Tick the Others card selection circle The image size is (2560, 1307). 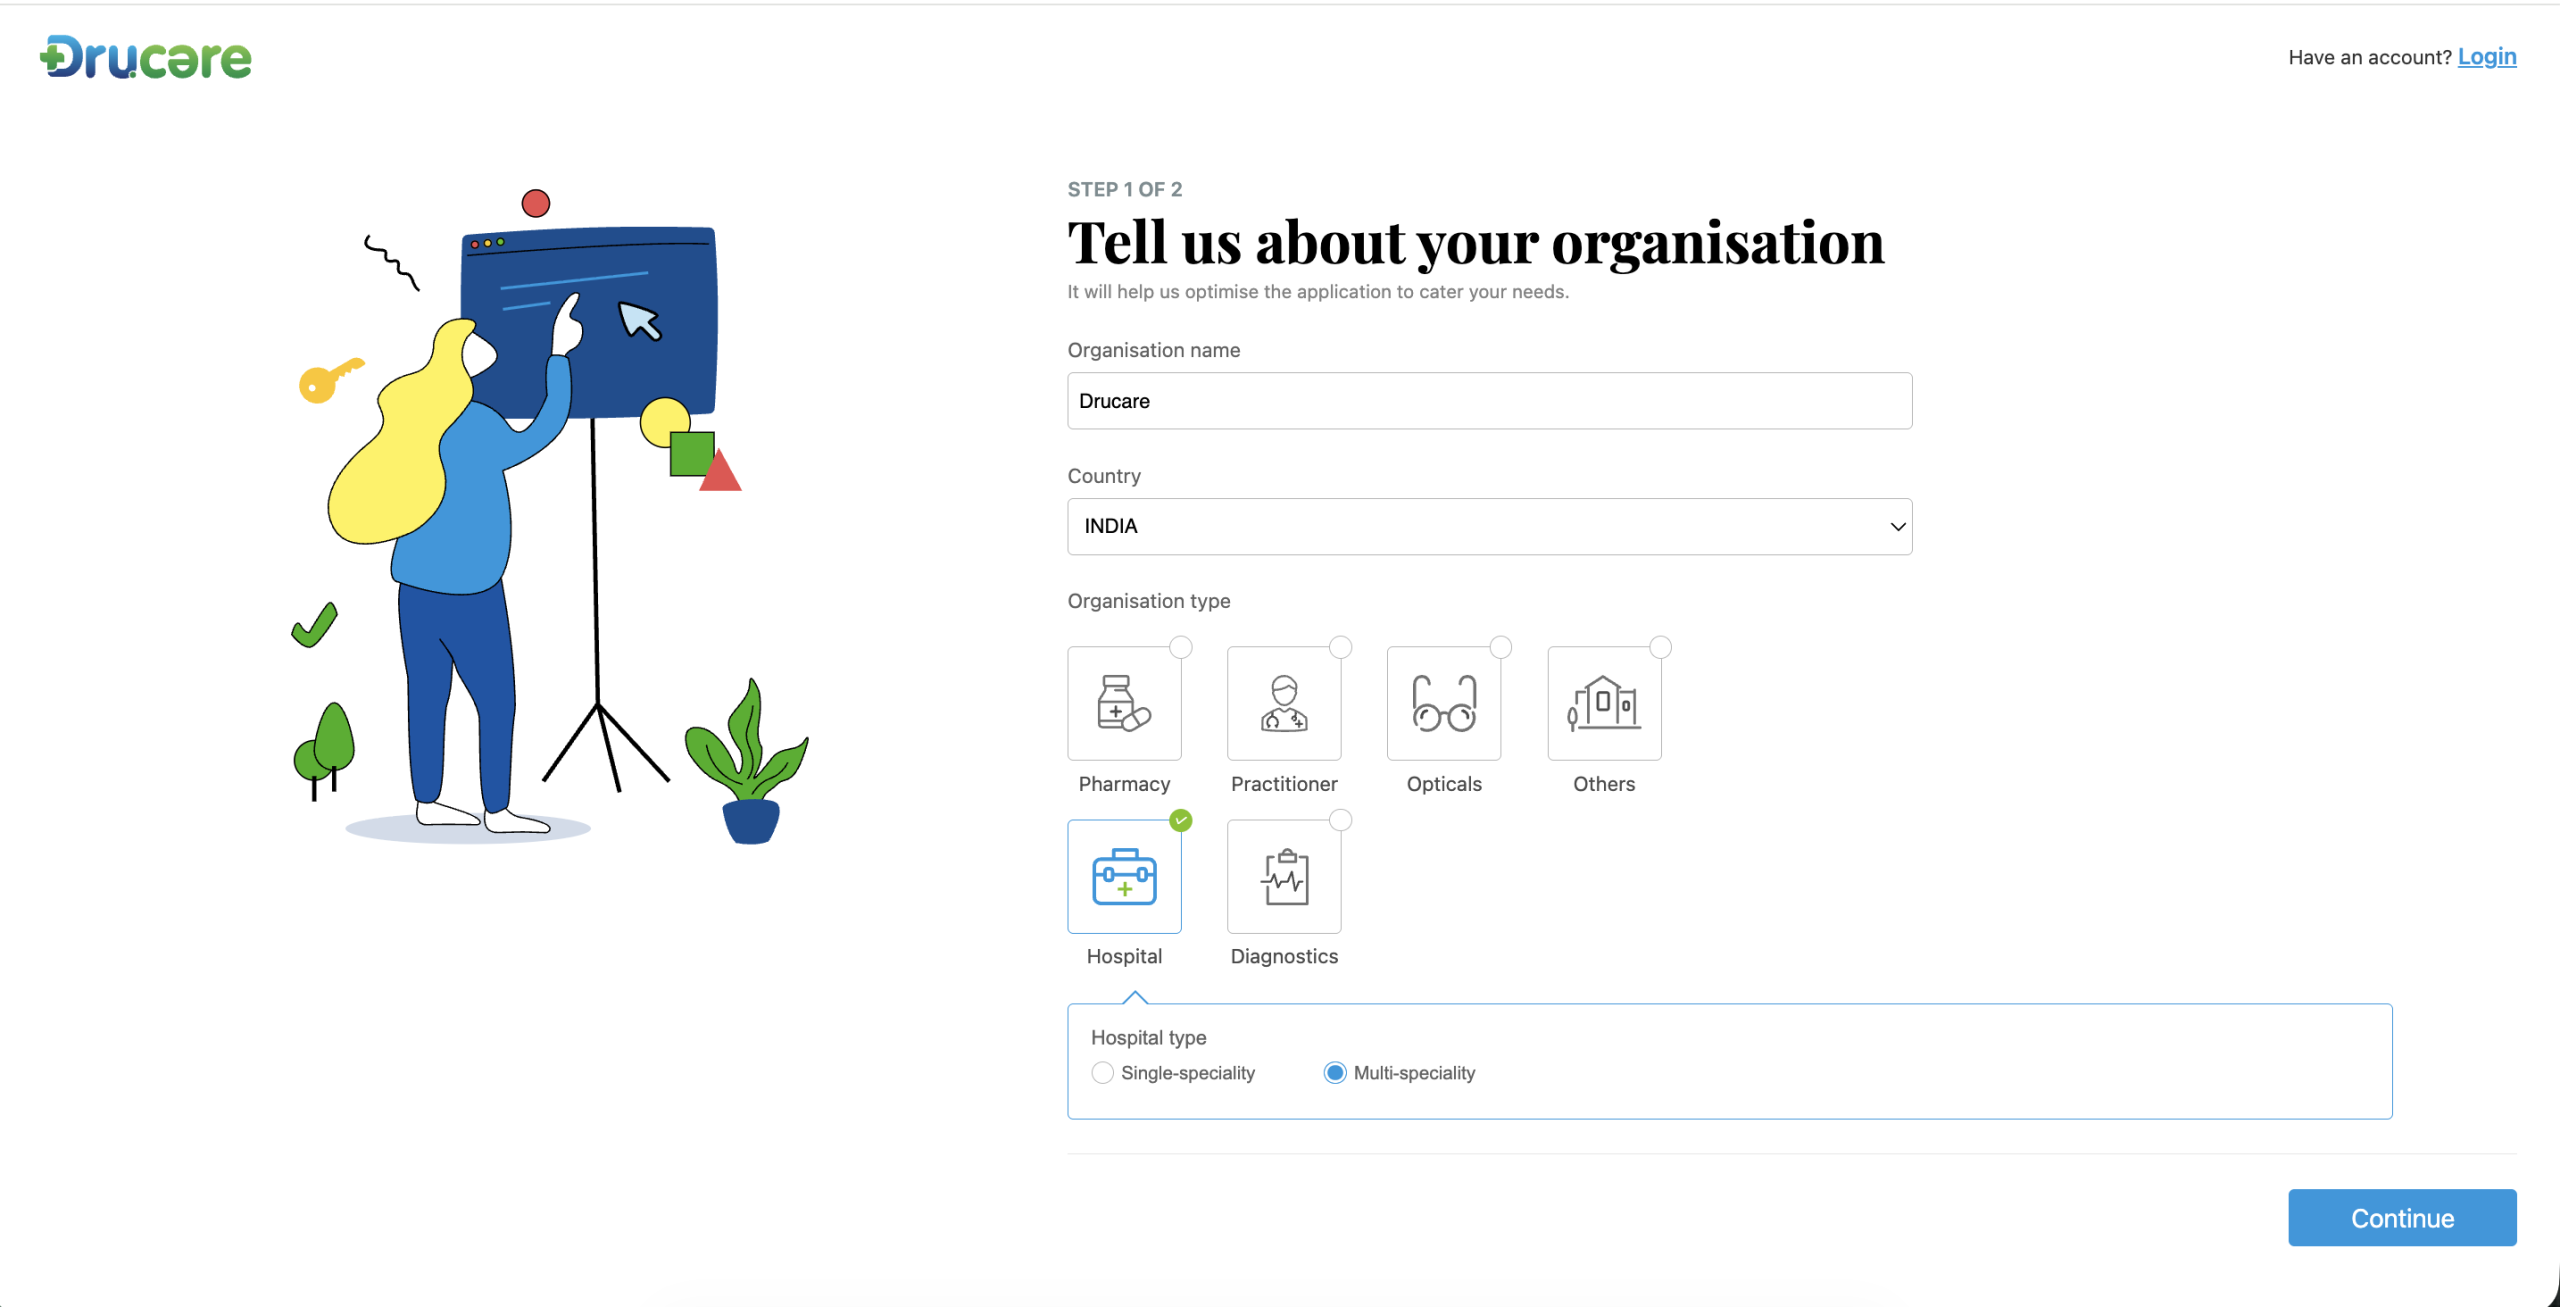(1661, 647)
